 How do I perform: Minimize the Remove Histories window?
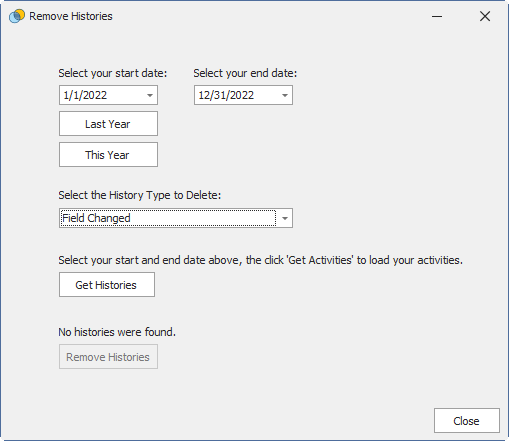click(x=437, y=16)
